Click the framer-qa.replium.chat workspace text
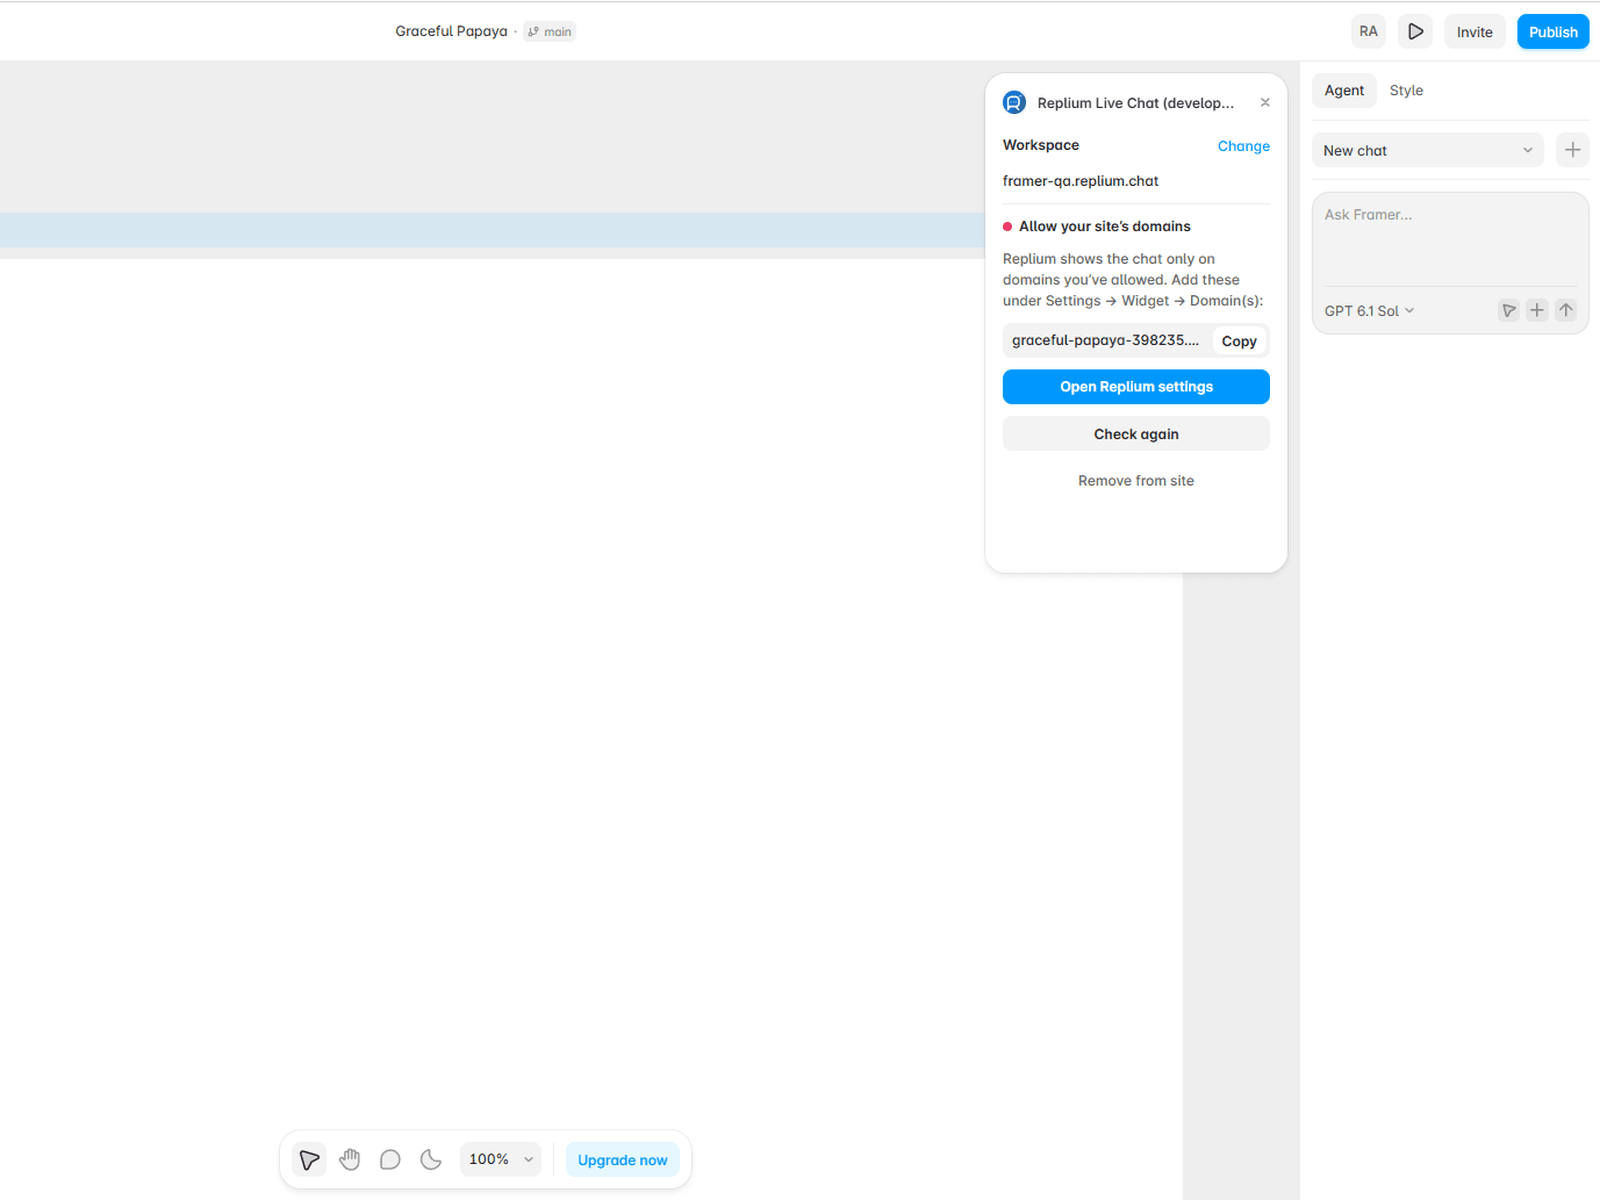This screenshot has width=1600, height=1200. point(1080,181)
